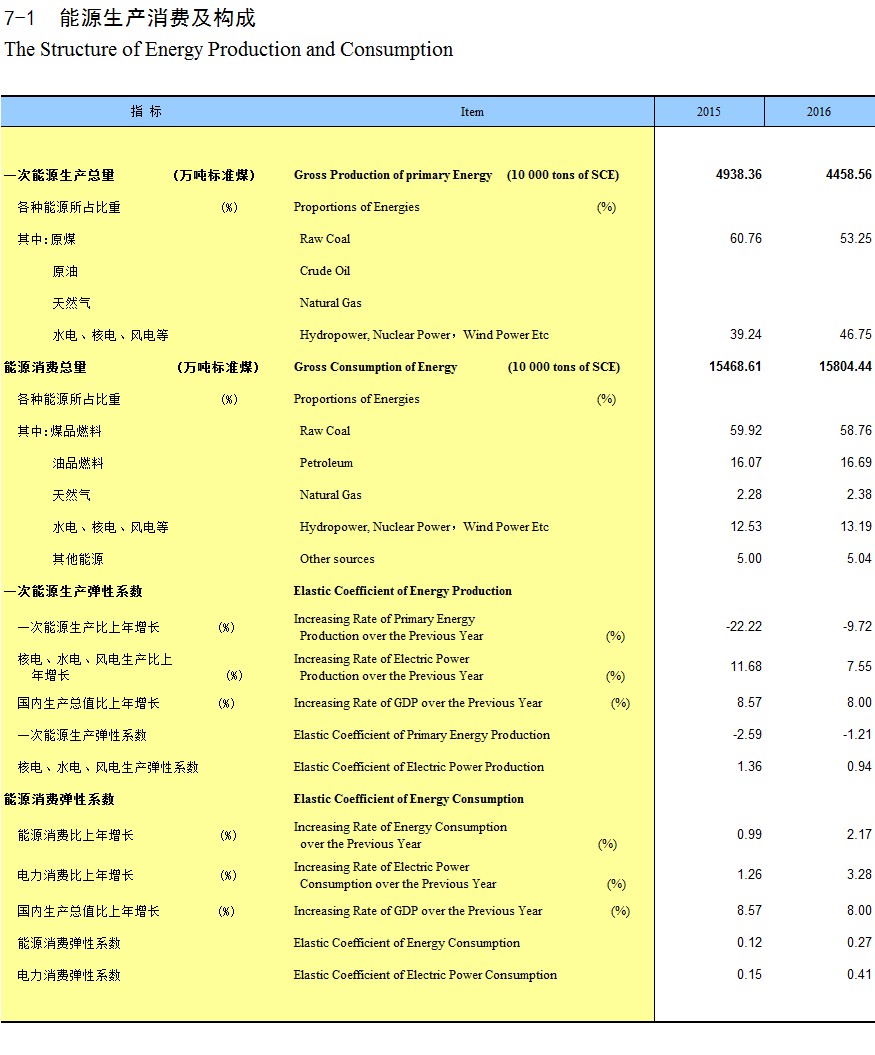Click the 'Crude Oil' row label
875x1055 pixels.
(x=325, y=270)
